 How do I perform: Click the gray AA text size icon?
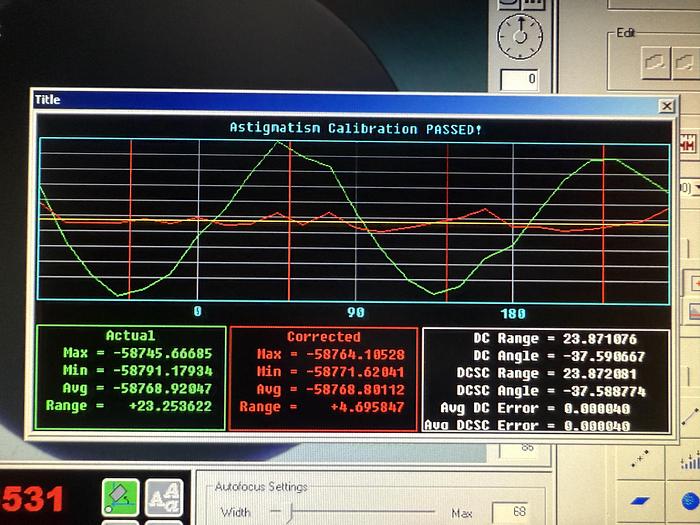[x=164, y=497]
